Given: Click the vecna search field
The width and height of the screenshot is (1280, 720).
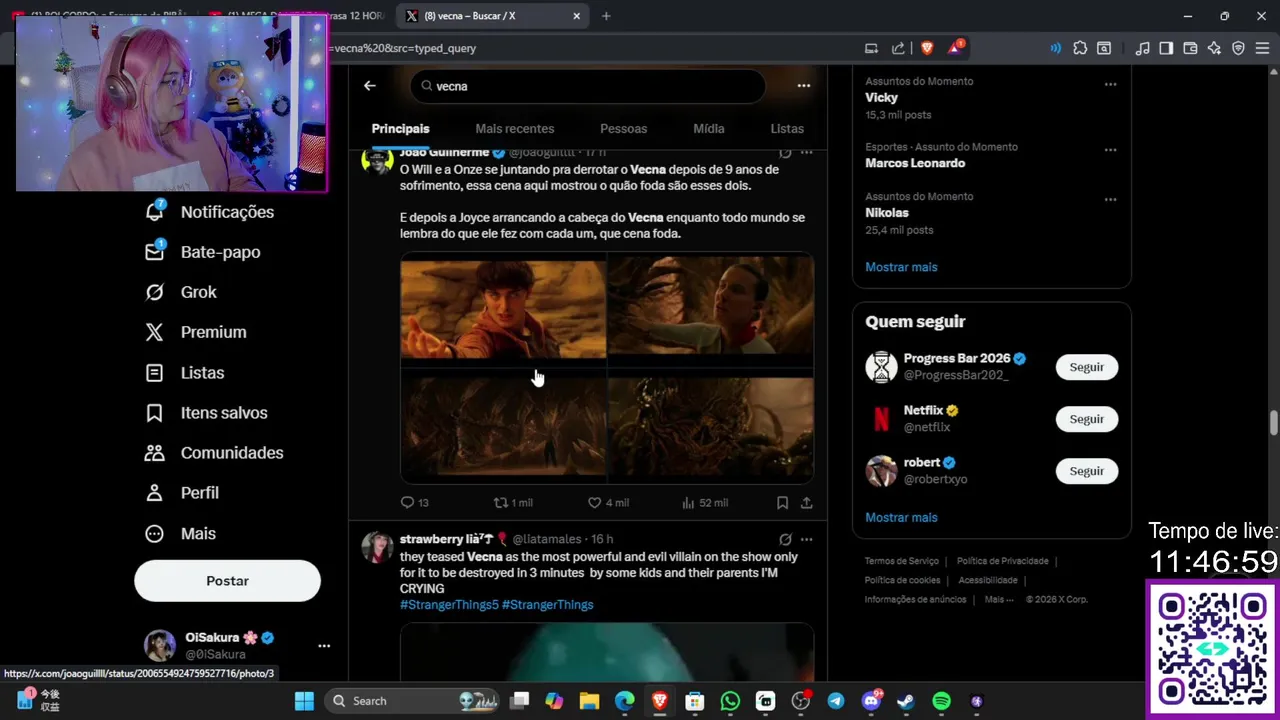Looking at the screenshot, I should pyautogui.click(x=588, y=86).
